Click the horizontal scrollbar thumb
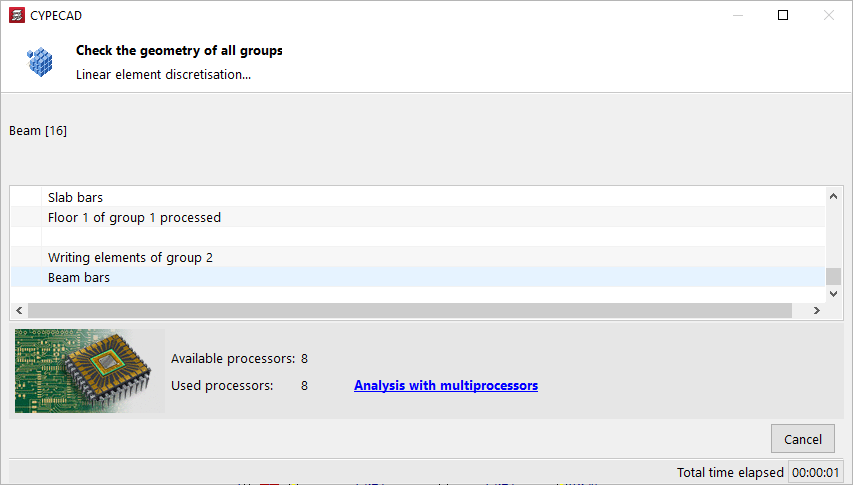Viewport: 853px width, 485px height. [410, 311]
